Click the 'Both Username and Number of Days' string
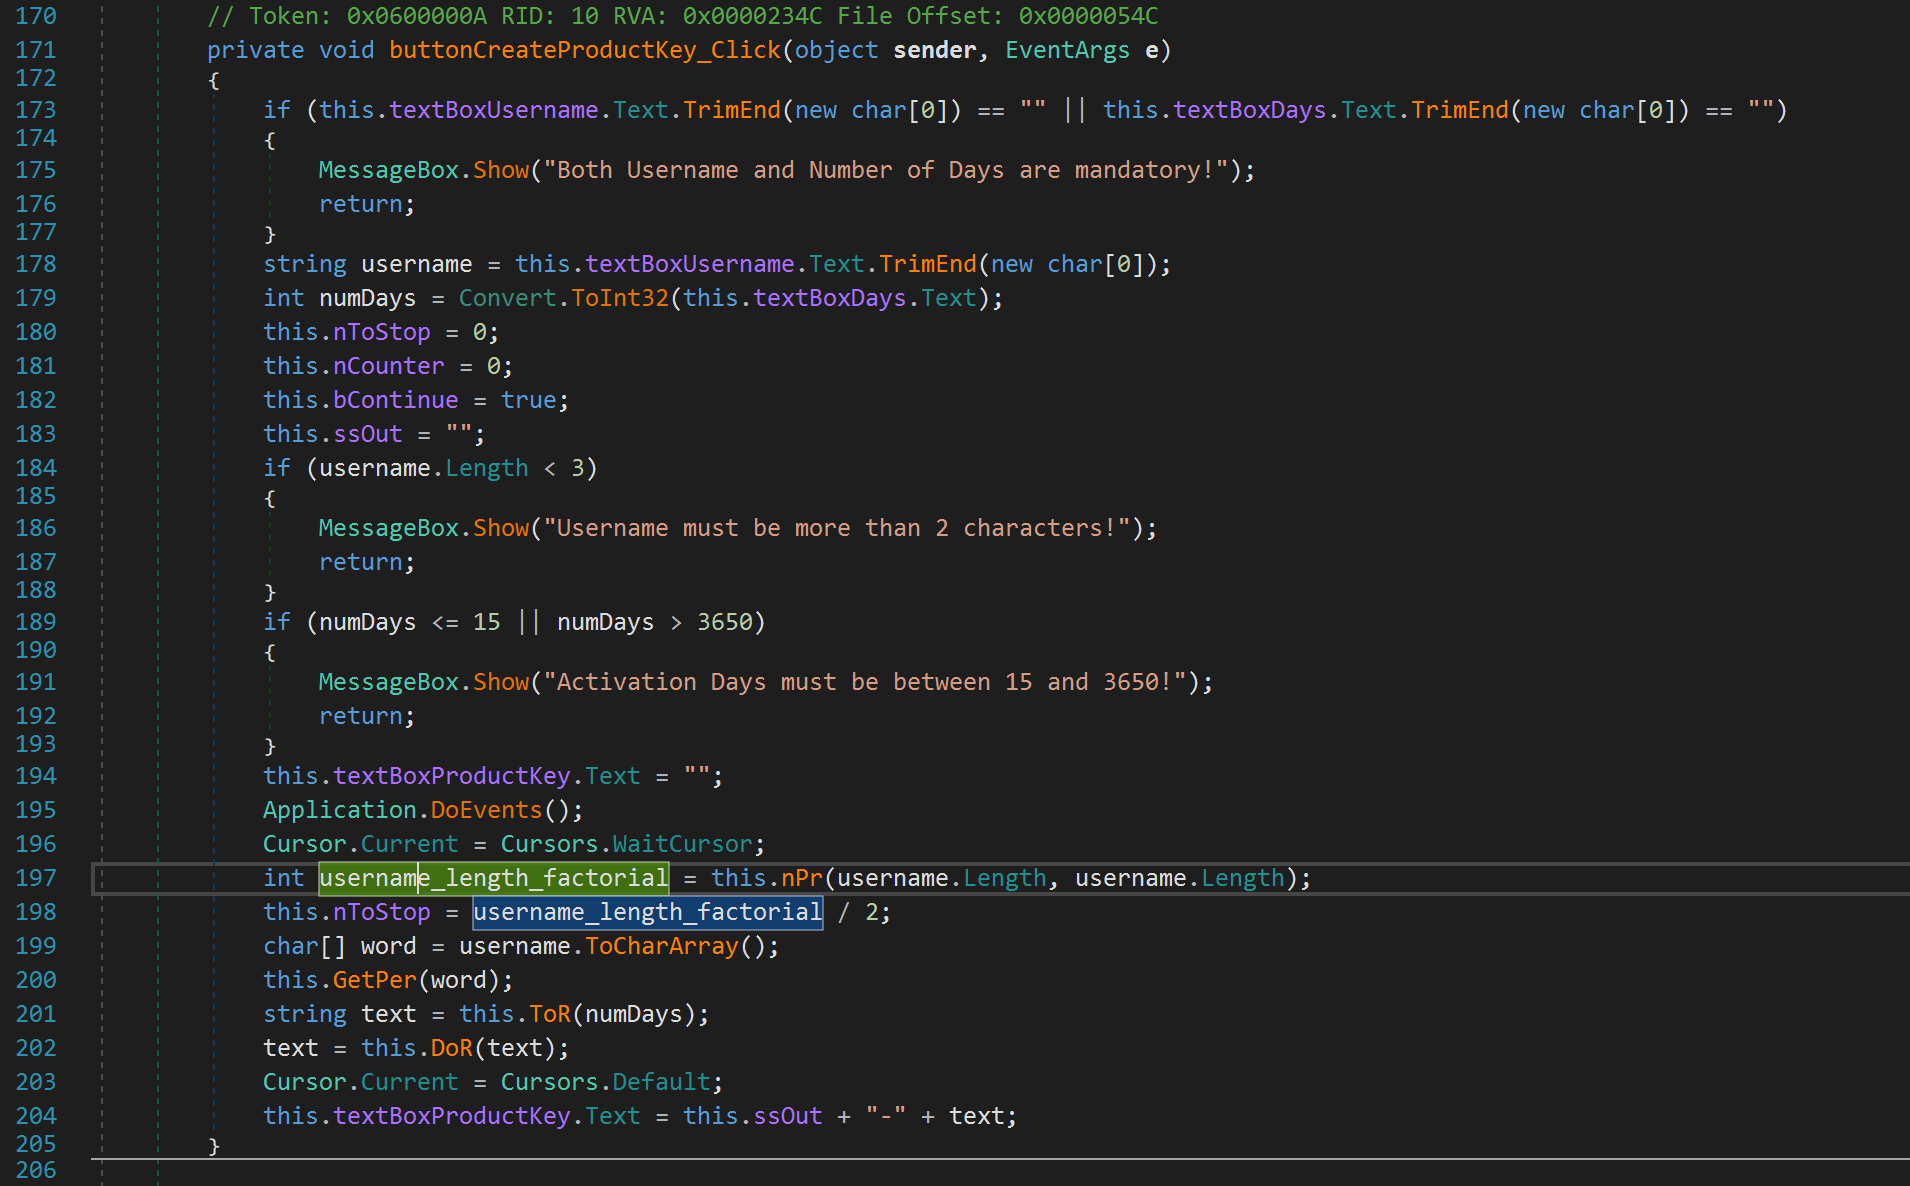Screen dimensions: 1910x1186 point(886,170)
